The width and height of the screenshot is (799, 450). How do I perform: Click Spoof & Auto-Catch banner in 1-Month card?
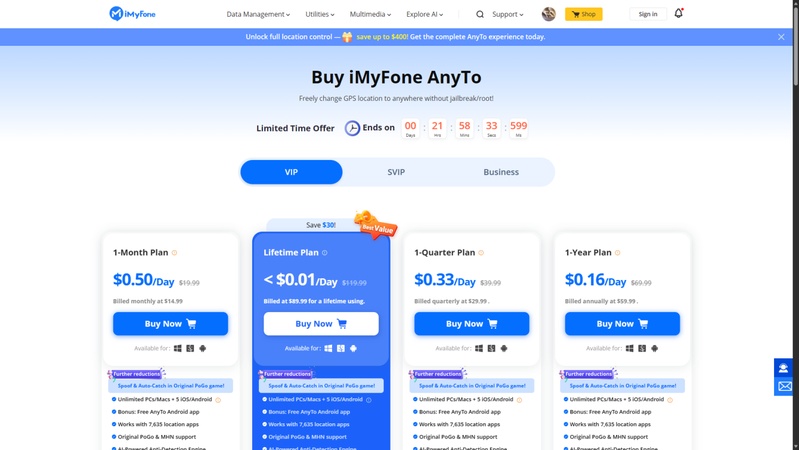pyautogui.click(x=171, y=386)
